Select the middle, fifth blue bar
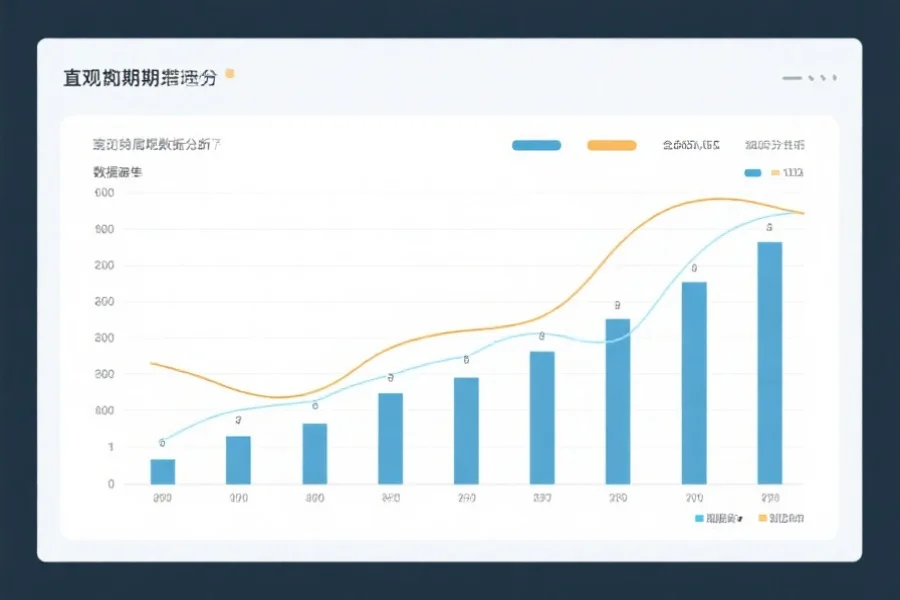Screen dimensions: 900x600 point(466,431)
